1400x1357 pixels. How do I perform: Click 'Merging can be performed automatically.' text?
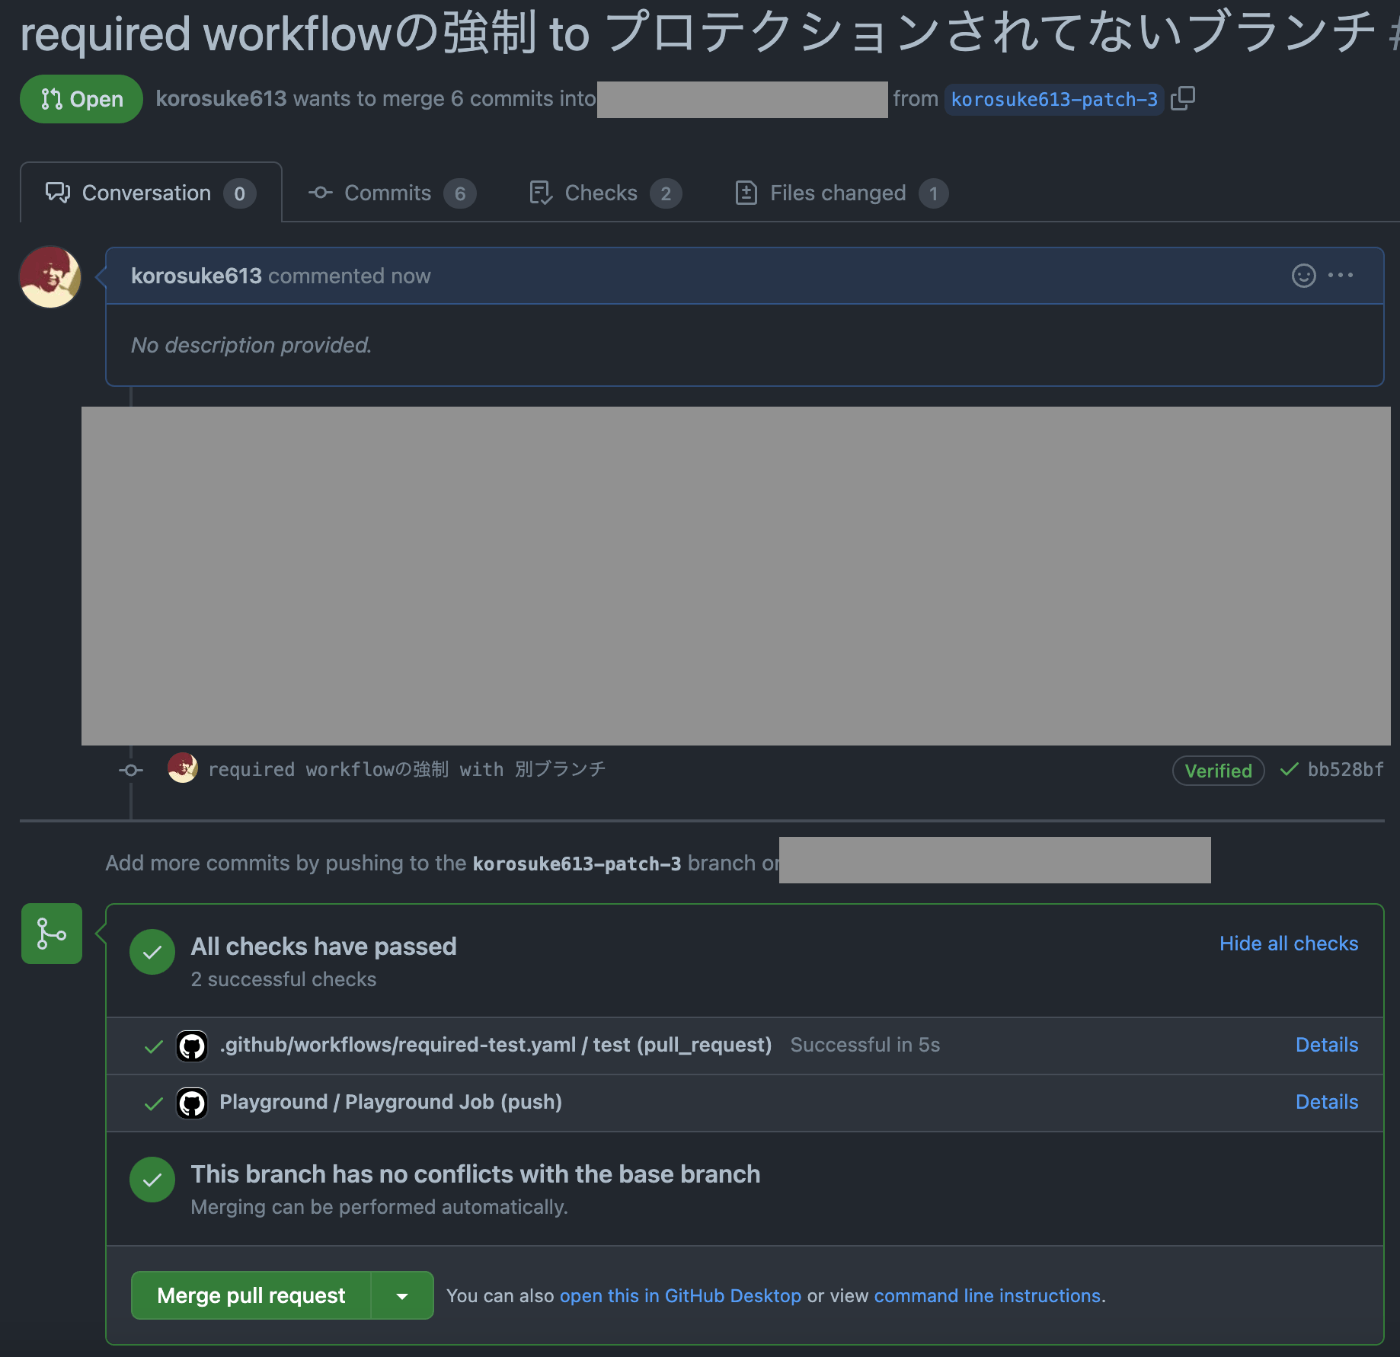point(379,1207)
